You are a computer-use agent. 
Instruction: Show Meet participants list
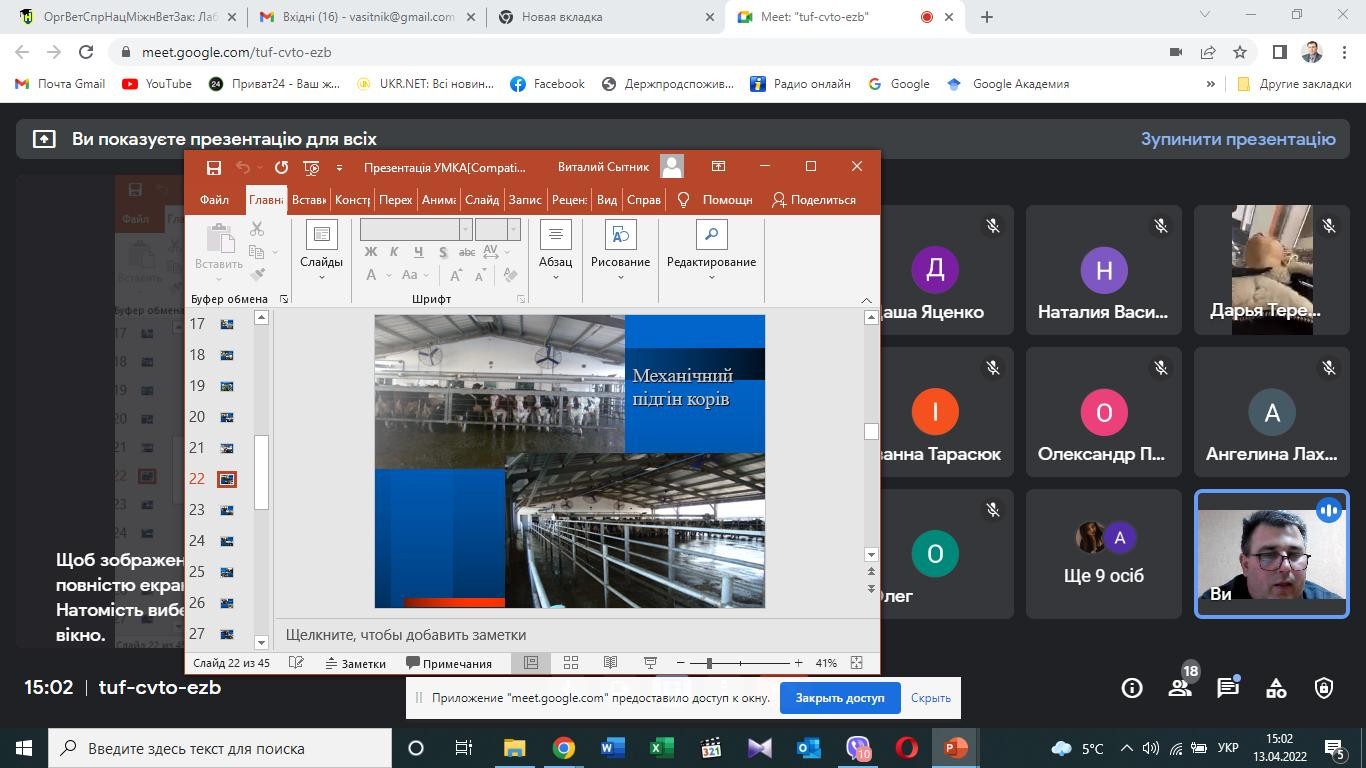[1180, 688]
